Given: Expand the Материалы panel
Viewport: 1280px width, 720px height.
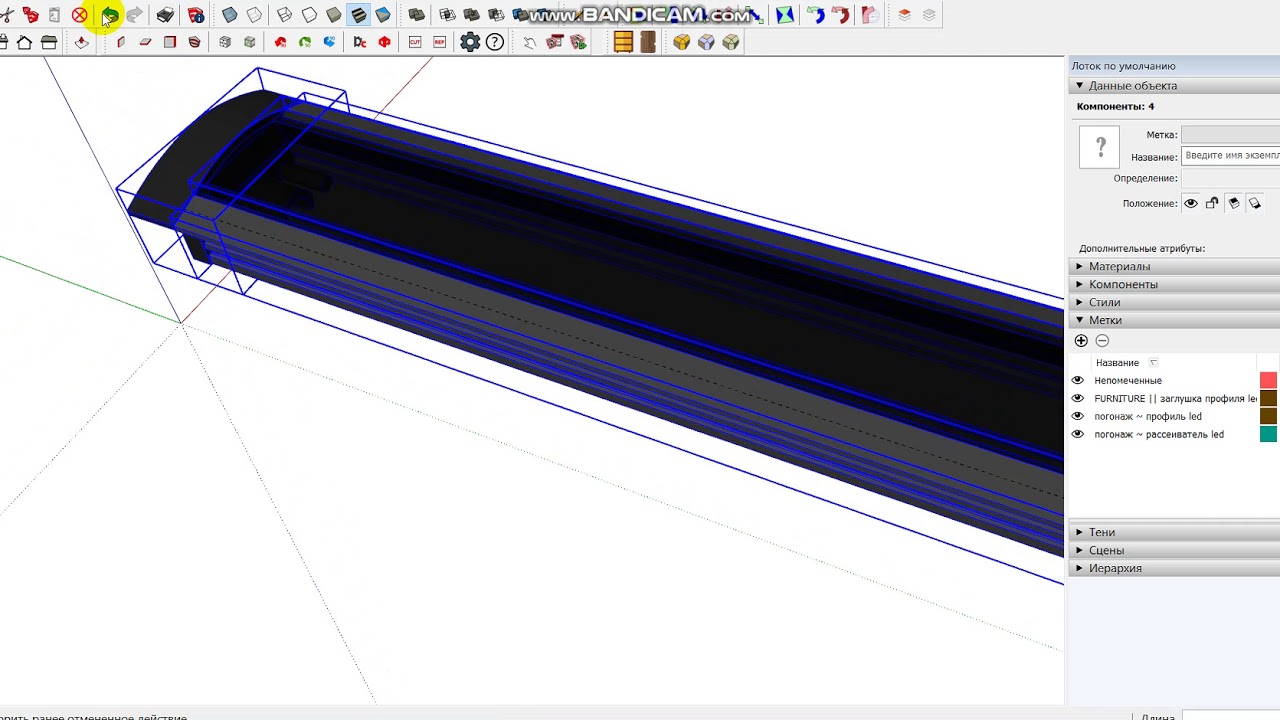Looking at the screenshot, I should 1174,266.
